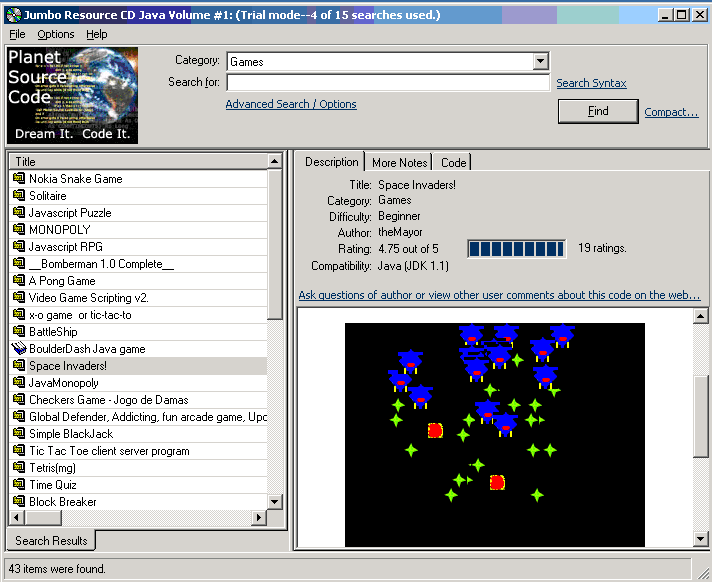Select the Search Results tab
This screenshot has height=582, width=712.
click(x=51, y=541)
